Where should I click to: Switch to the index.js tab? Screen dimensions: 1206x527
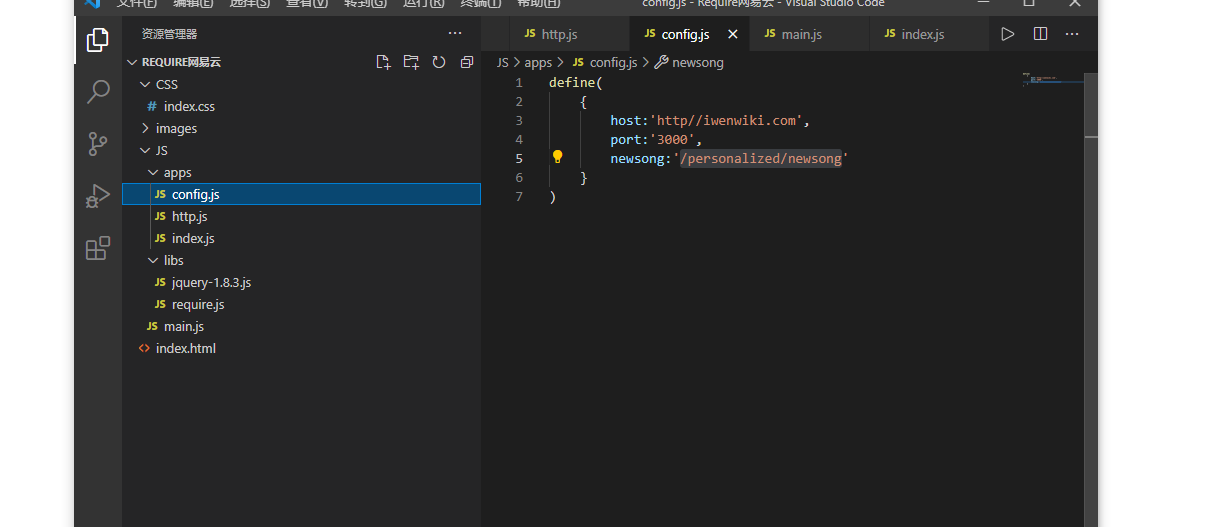coord(930,34)
